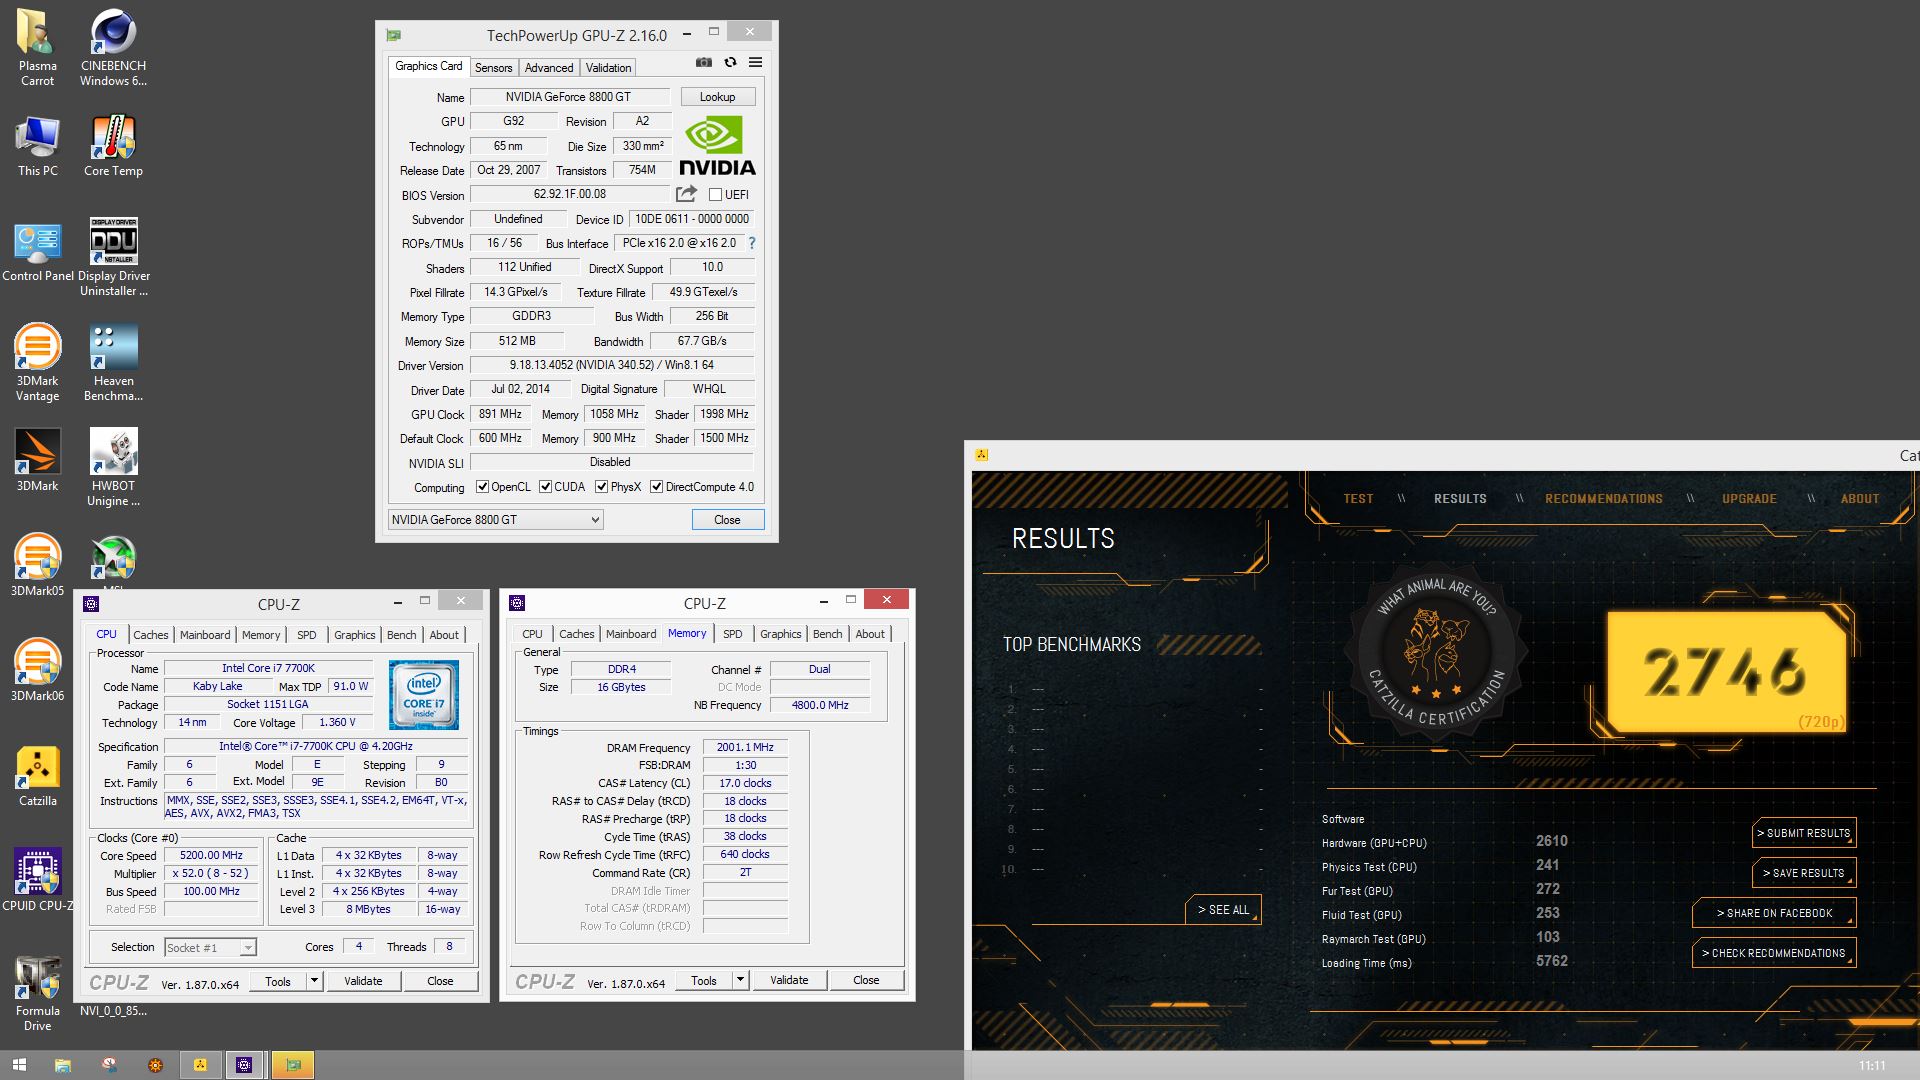1920x1080 pixels.
Task: Click Windows Start button on taskbar
Action: point(18,1065)
